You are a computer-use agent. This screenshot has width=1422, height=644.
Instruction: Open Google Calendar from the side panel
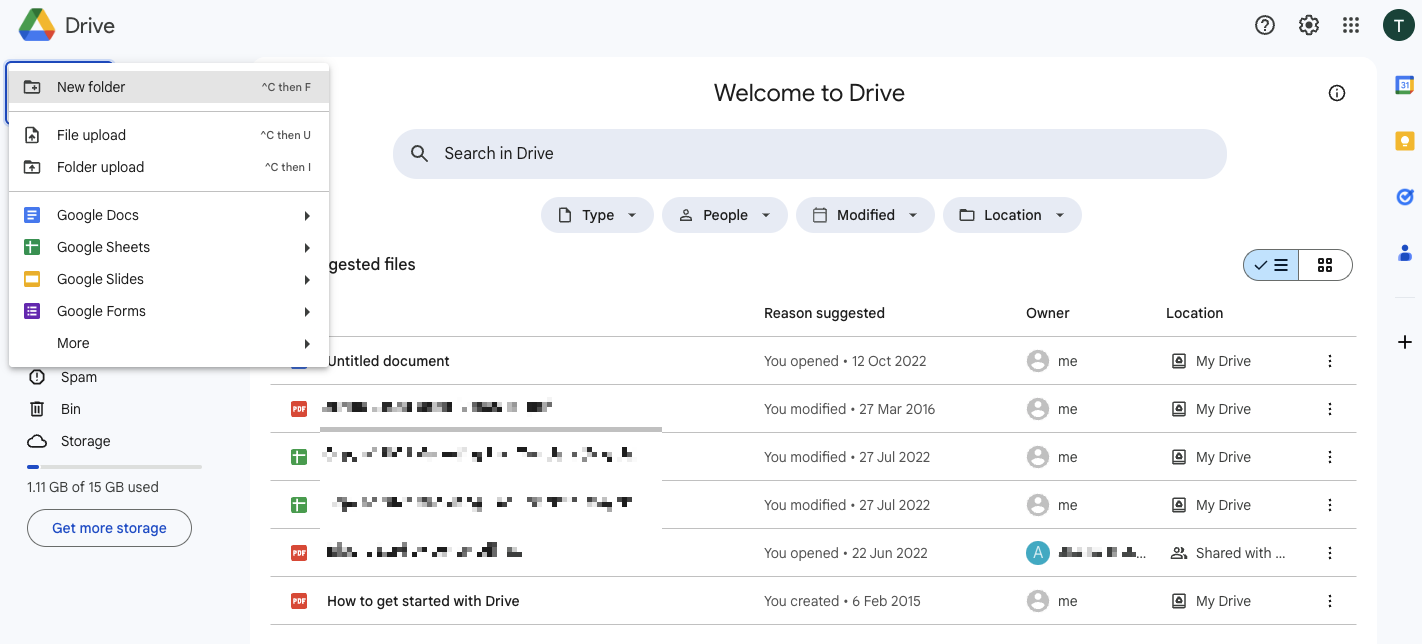(1404, 85)
